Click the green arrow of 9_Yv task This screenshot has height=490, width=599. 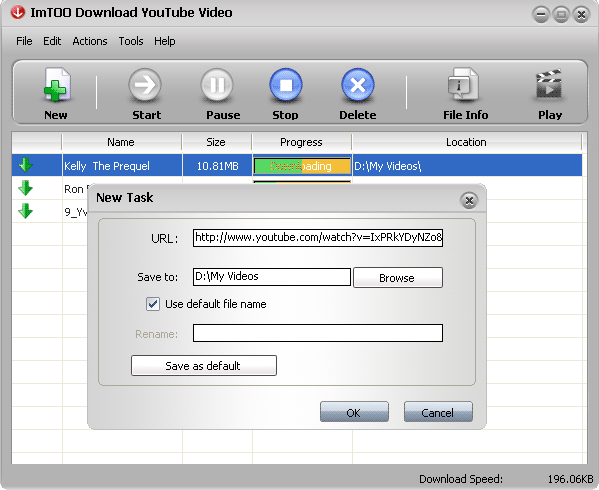point(26,211)
